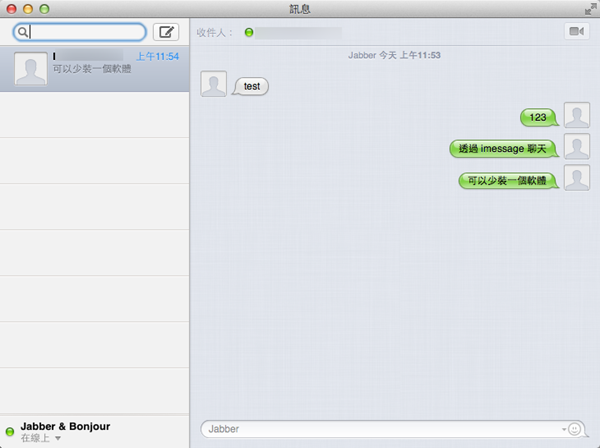
Task: Click the compose new message icon
Action: click(165, 32)
